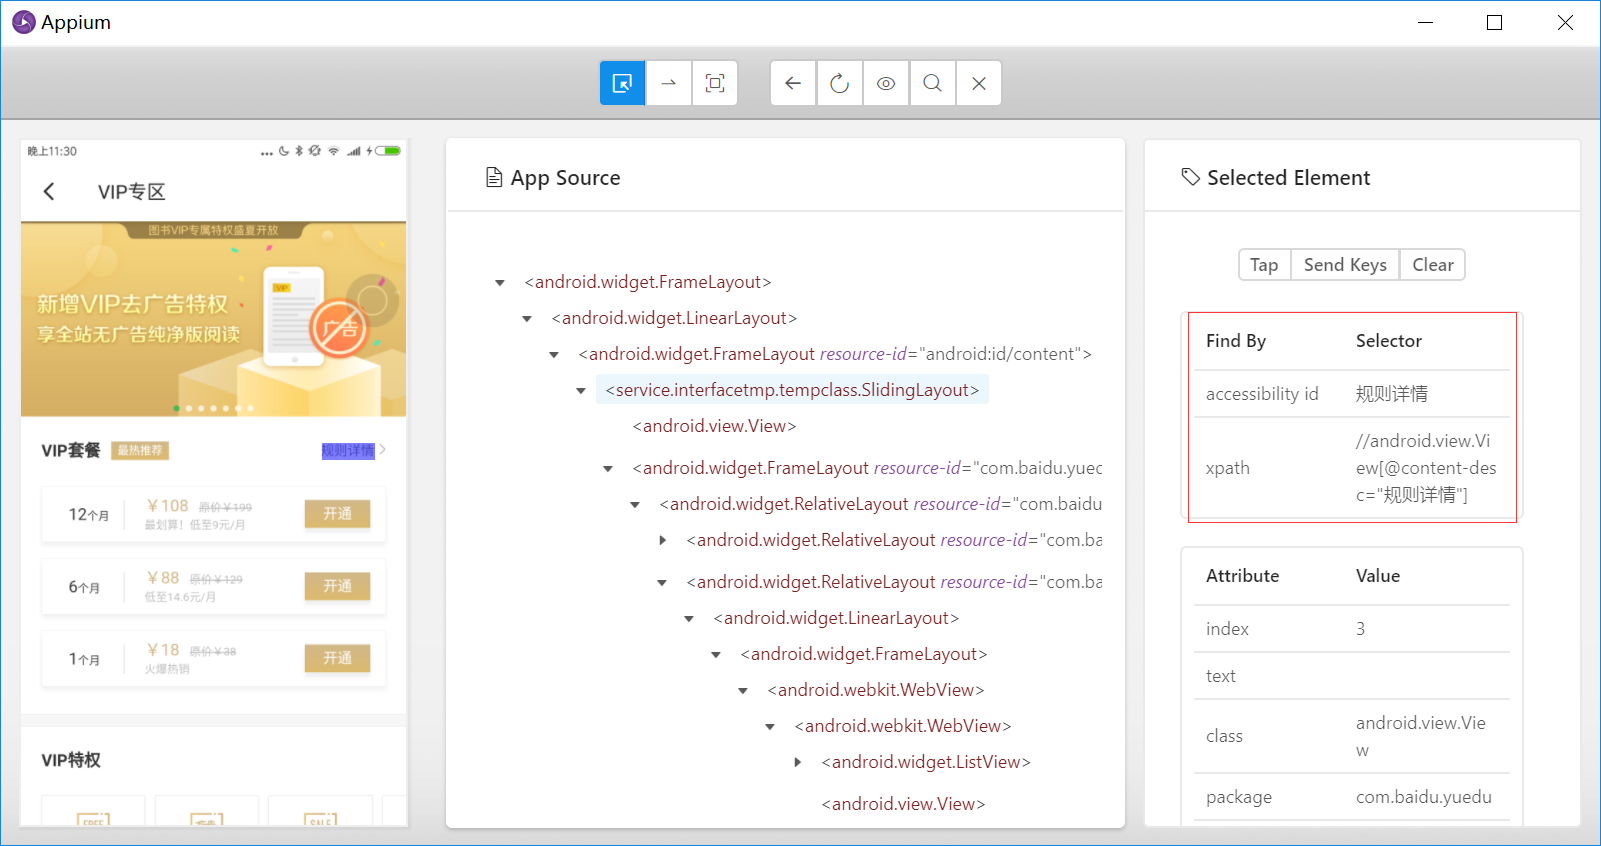Quit session with the X toolbar icon

click(979, 83)
